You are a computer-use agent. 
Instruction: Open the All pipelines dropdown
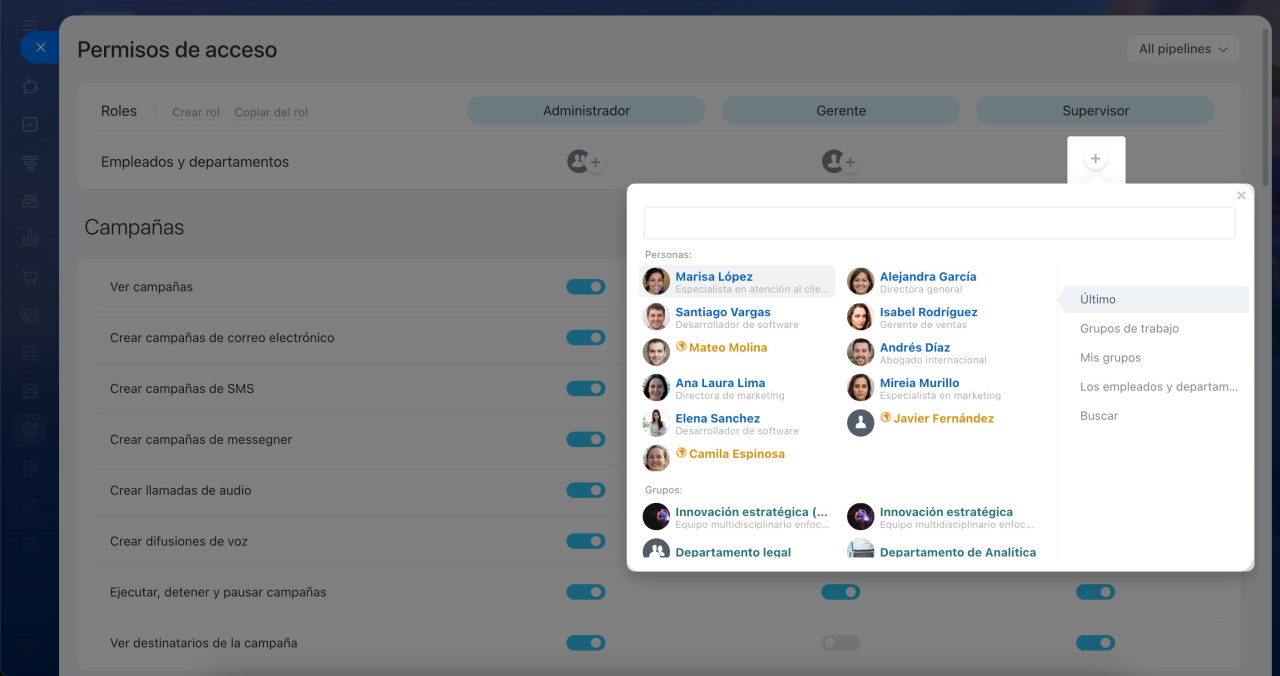pyautogui.click(x=1183, y=49)
